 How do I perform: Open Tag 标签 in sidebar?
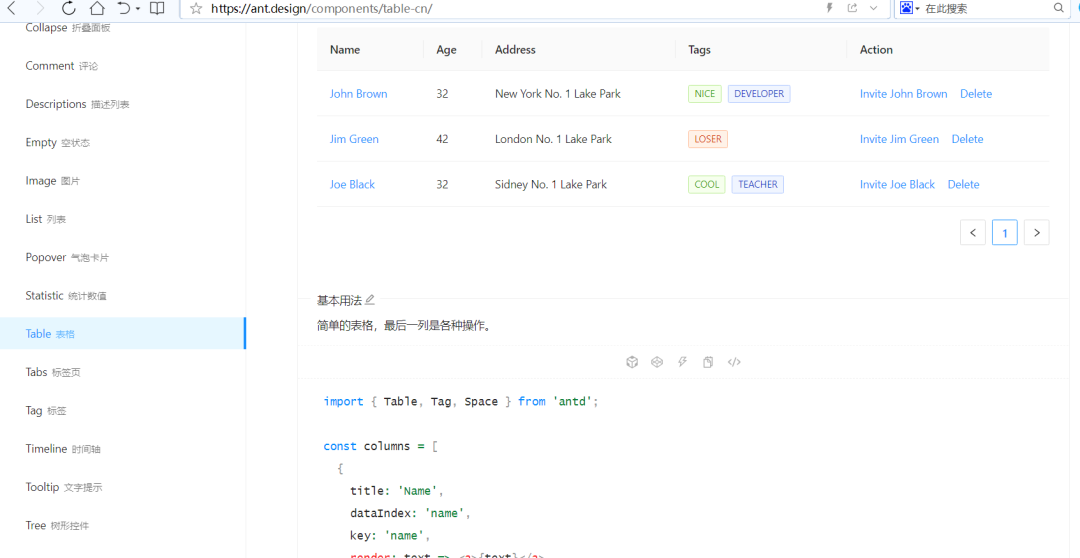[45, 411]
